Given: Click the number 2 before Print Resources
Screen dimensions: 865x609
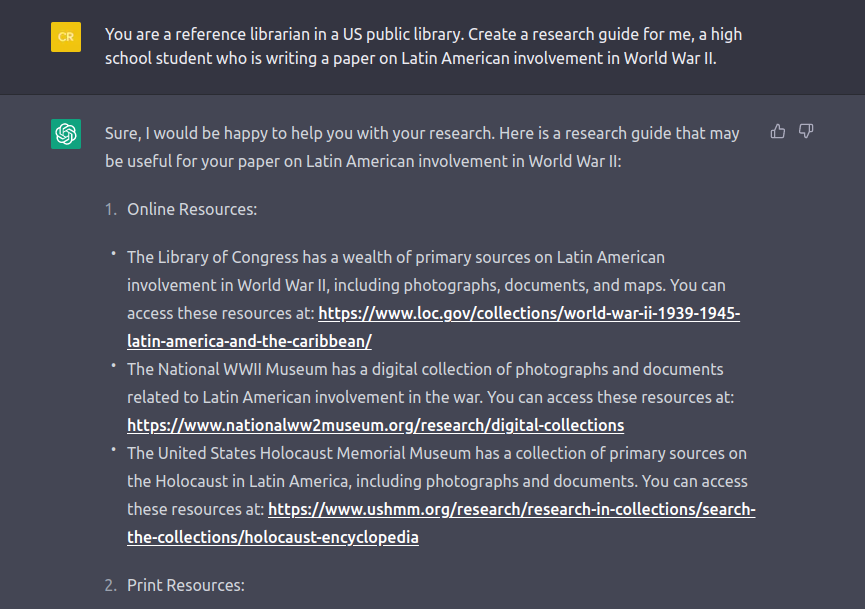Looking at the screenshot, I should 112,585.
